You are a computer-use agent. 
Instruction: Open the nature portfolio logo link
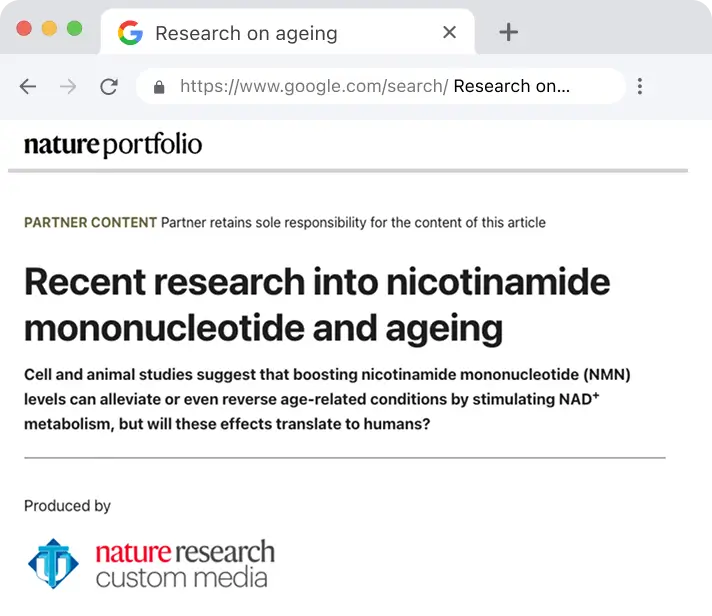pyautogui.click(x=113, y=145)
